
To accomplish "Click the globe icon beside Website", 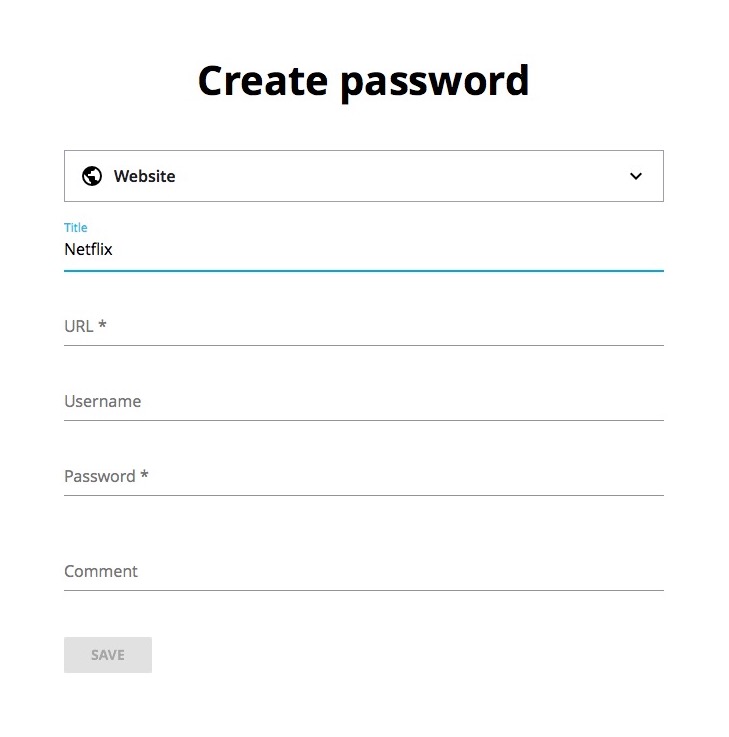I will tap(92, 176).
